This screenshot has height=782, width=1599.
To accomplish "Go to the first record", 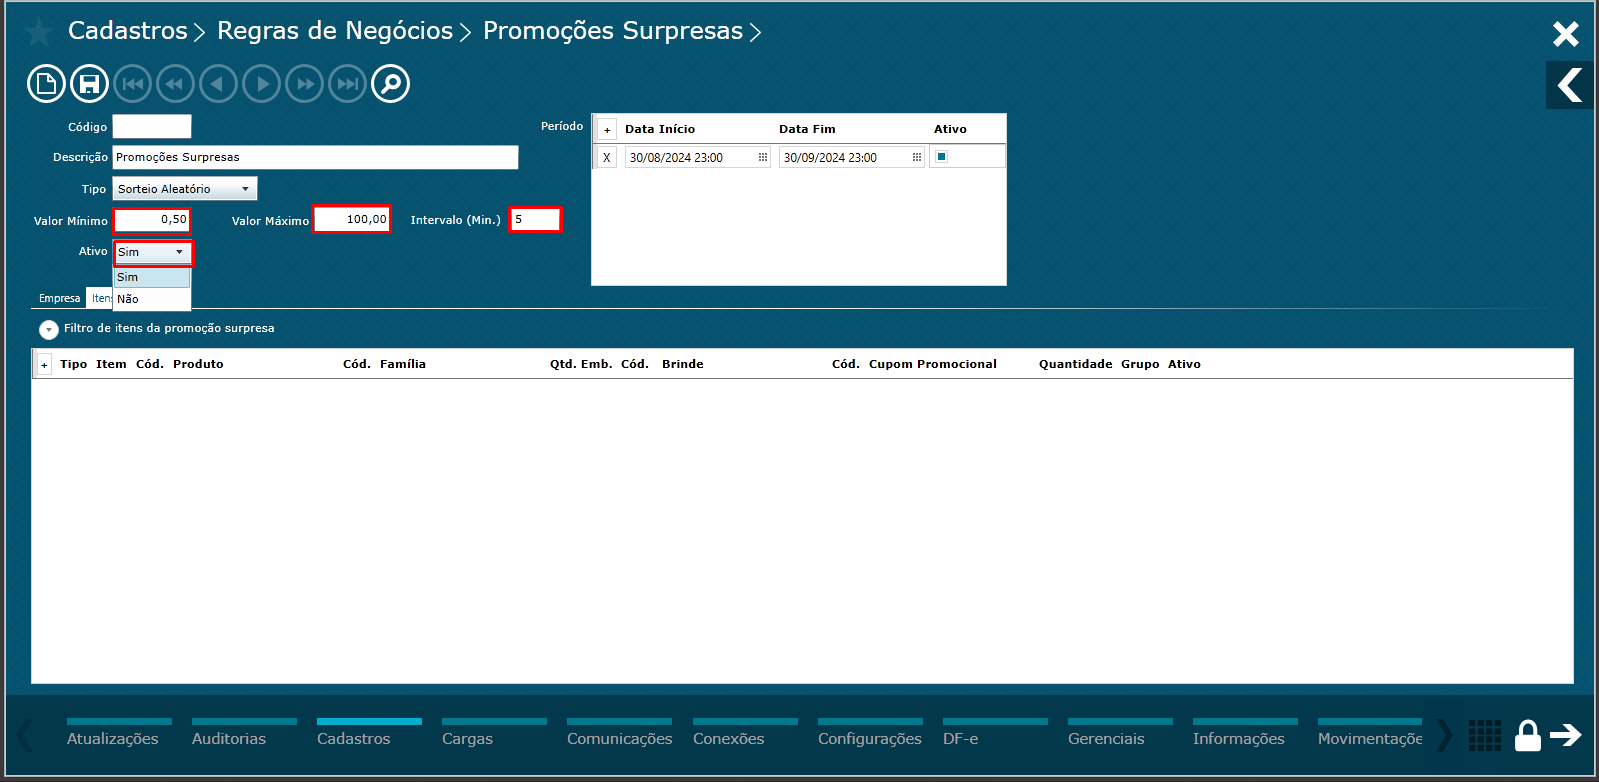I will (132, 84).
